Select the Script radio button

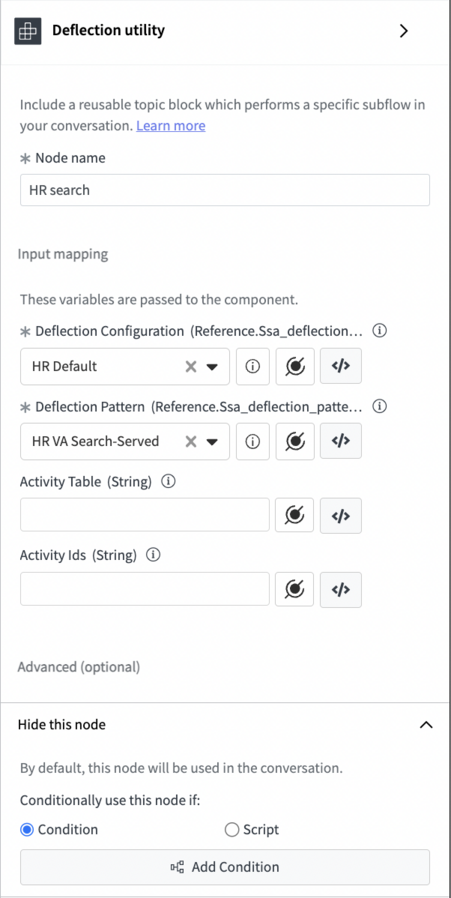232,829
